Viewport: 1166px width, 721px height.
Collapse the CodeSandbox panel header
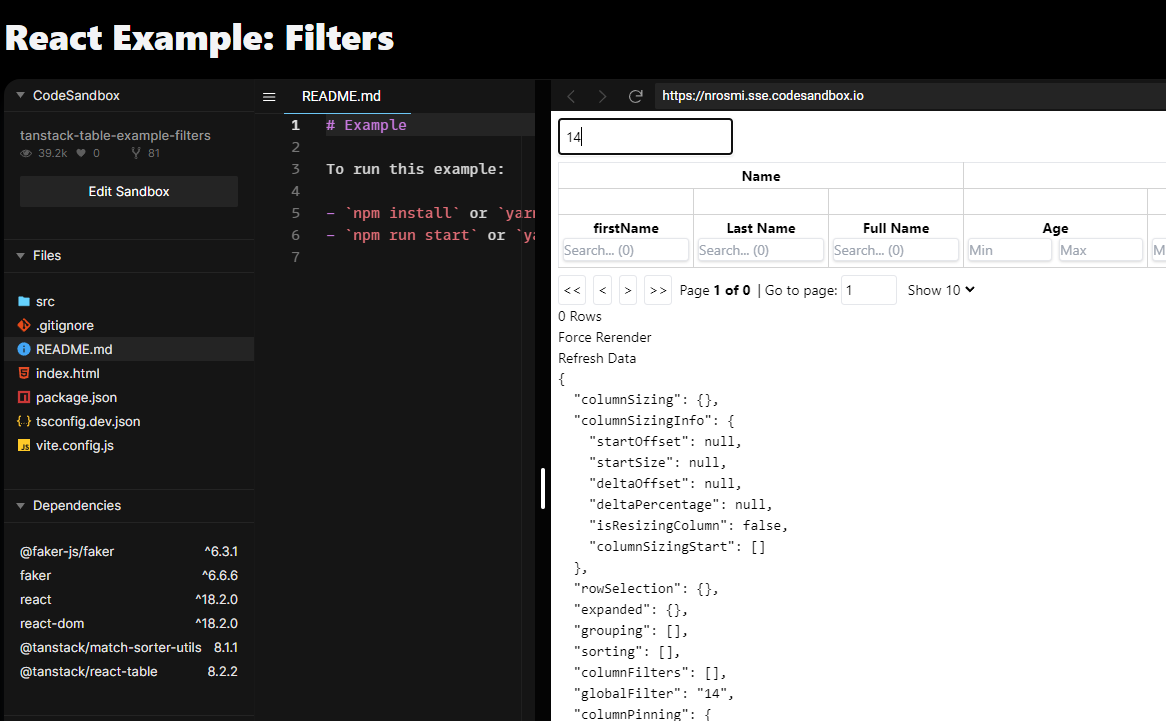pyautogui.click(x=18, y=95)
